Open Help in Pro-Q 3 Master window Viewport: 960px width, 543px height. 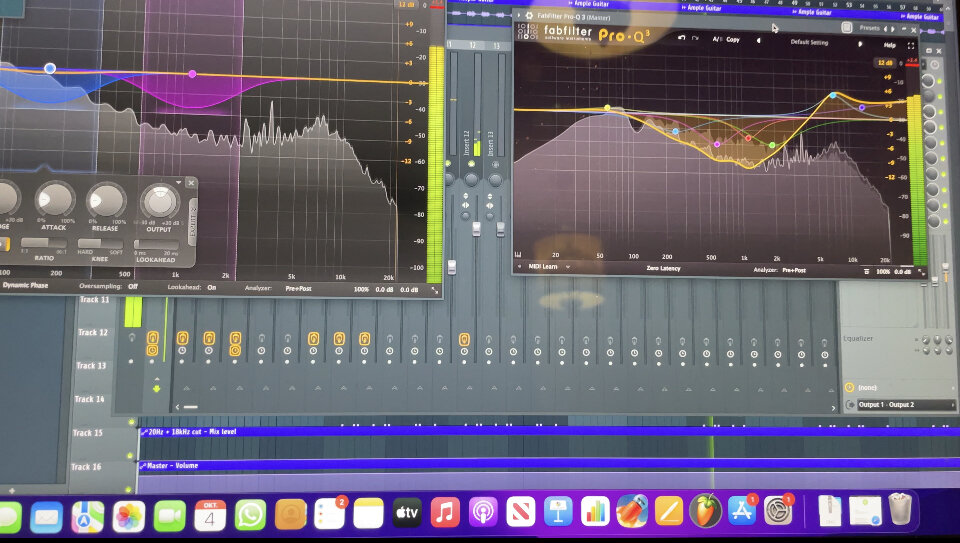pyautogui.click(x=890, y=45)
